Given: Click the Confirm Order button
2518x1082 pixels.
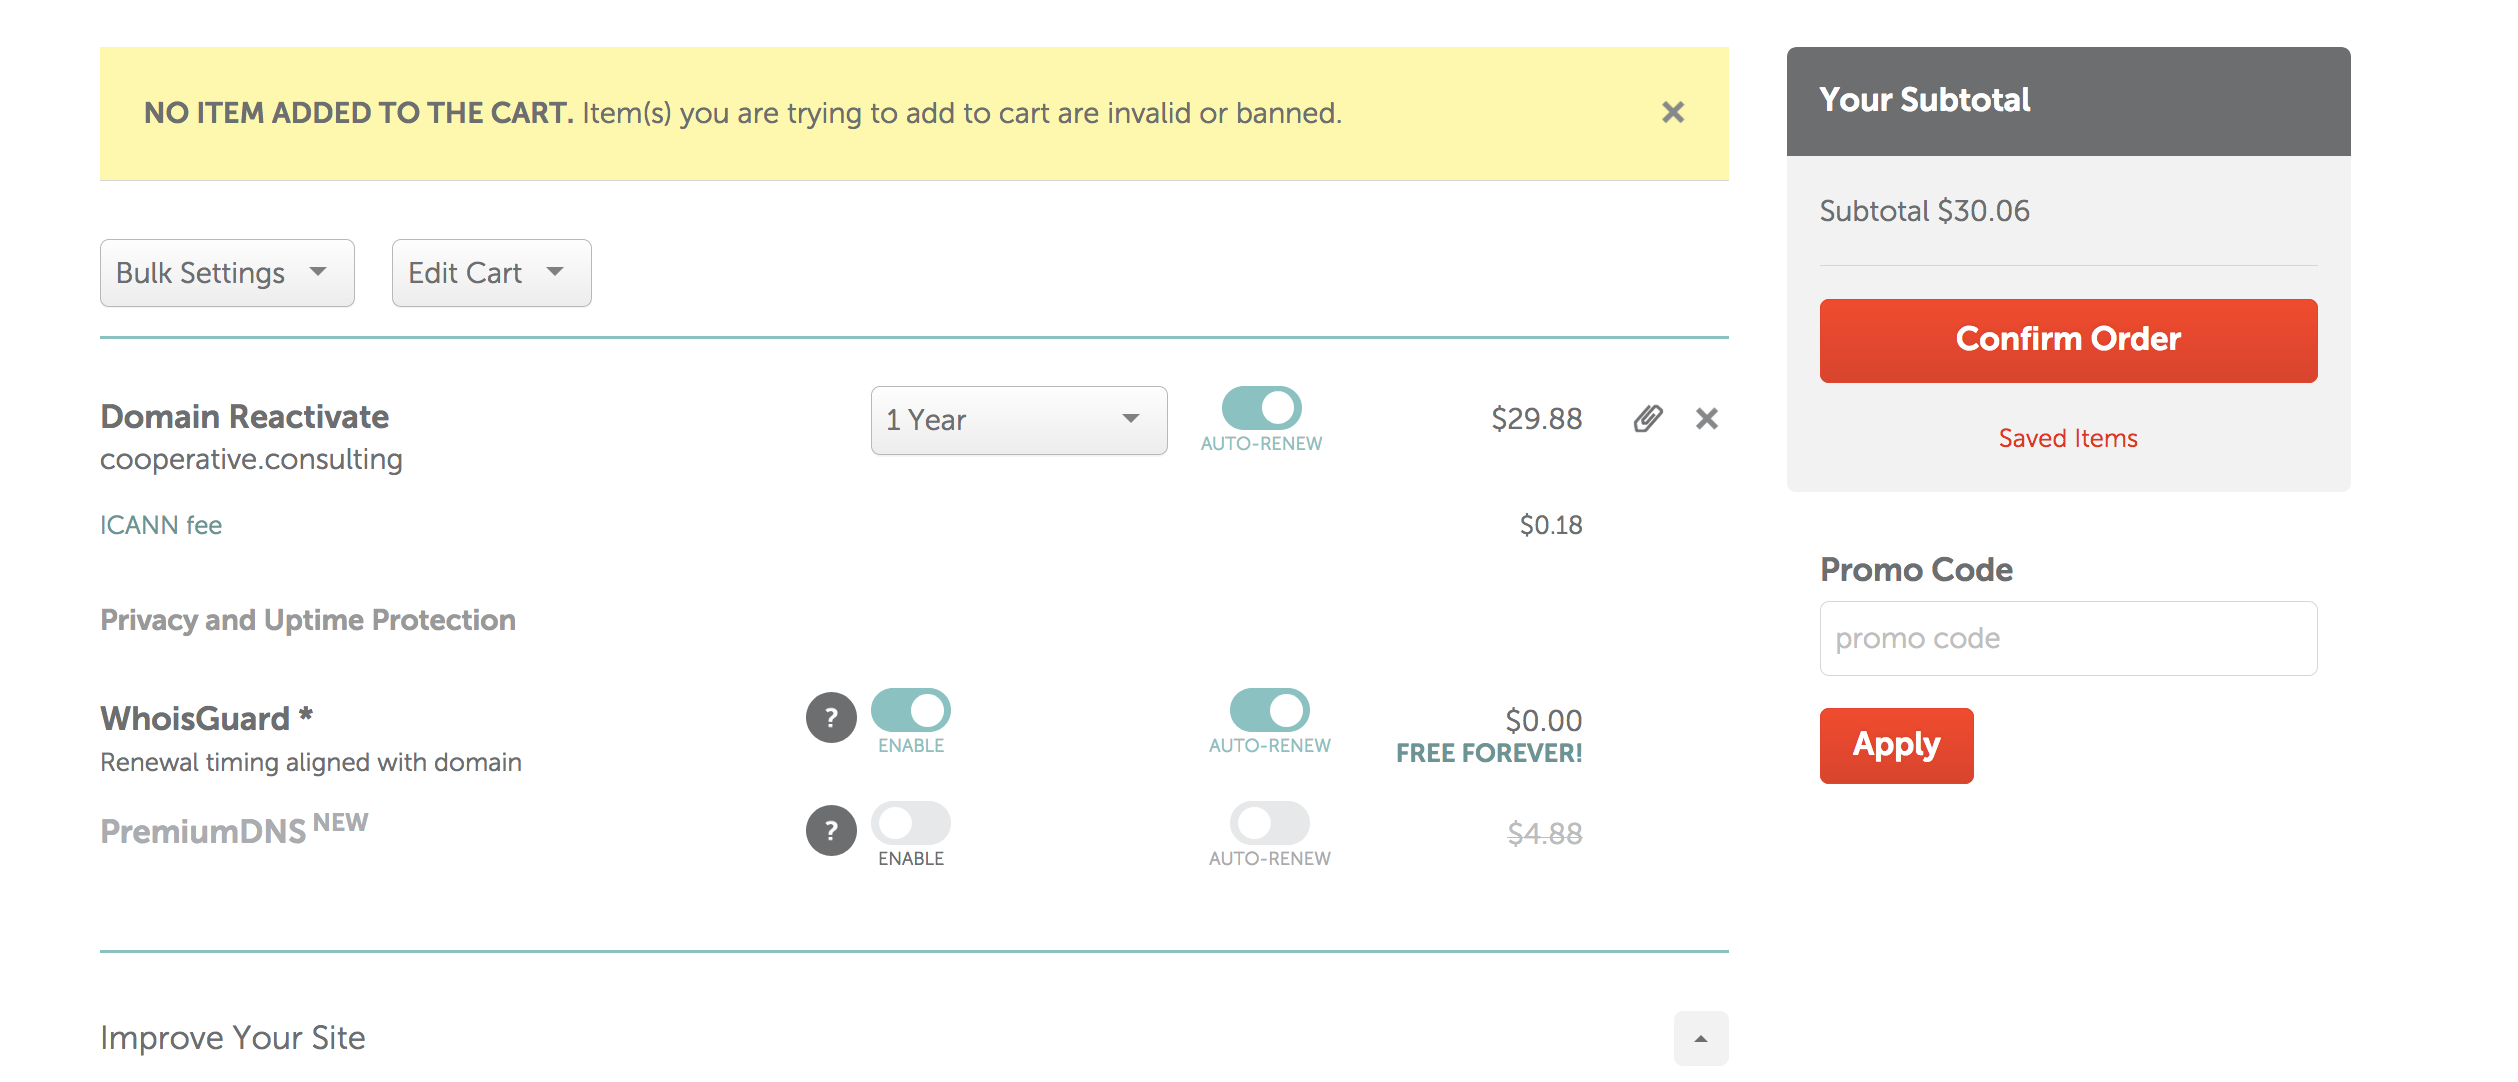Looking at the screenshot, I should pyautogui.click(x=2068, y=340).
